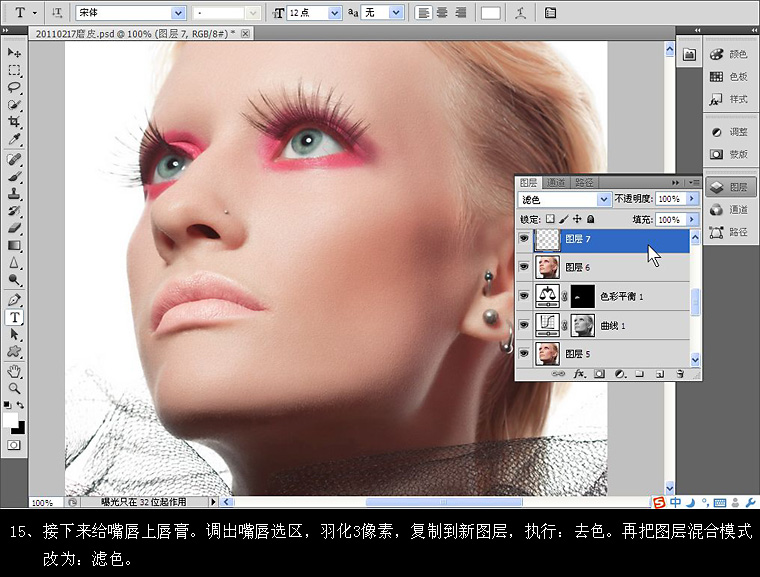The width and height of the screenshot is (760, 577).
Task: Click the foreground color swatch
Action: [x=9, y=419]
